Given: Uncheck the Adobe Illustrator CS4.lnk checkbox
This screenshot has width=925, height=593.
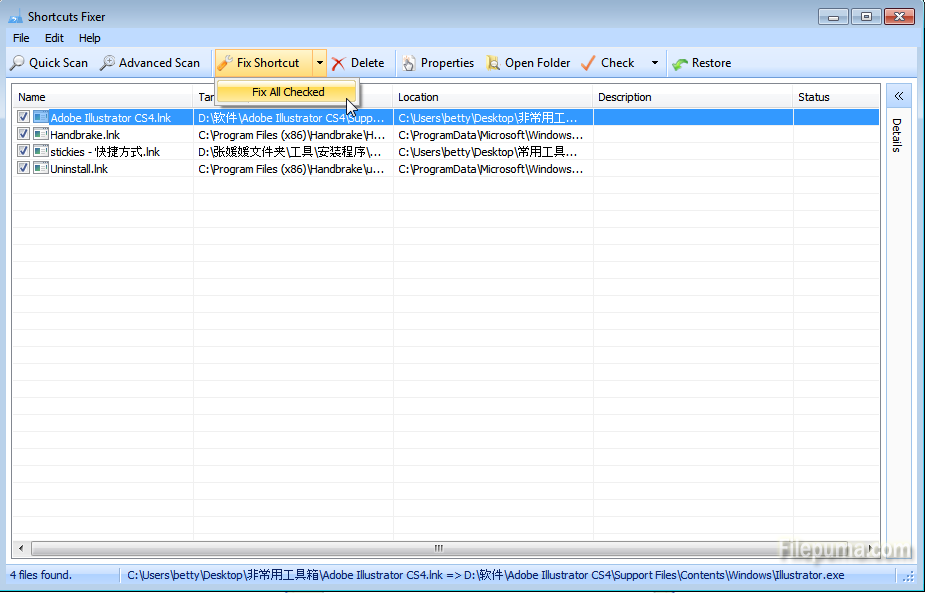Looking at the screenshot, I should pos(24,118).
